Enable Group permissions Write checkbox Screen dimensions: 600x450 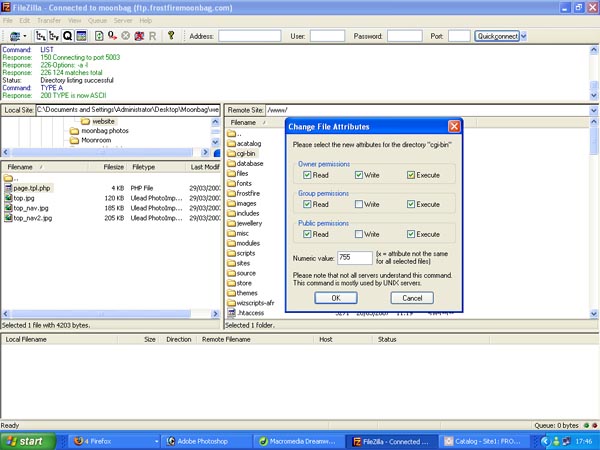click(361, 204)
